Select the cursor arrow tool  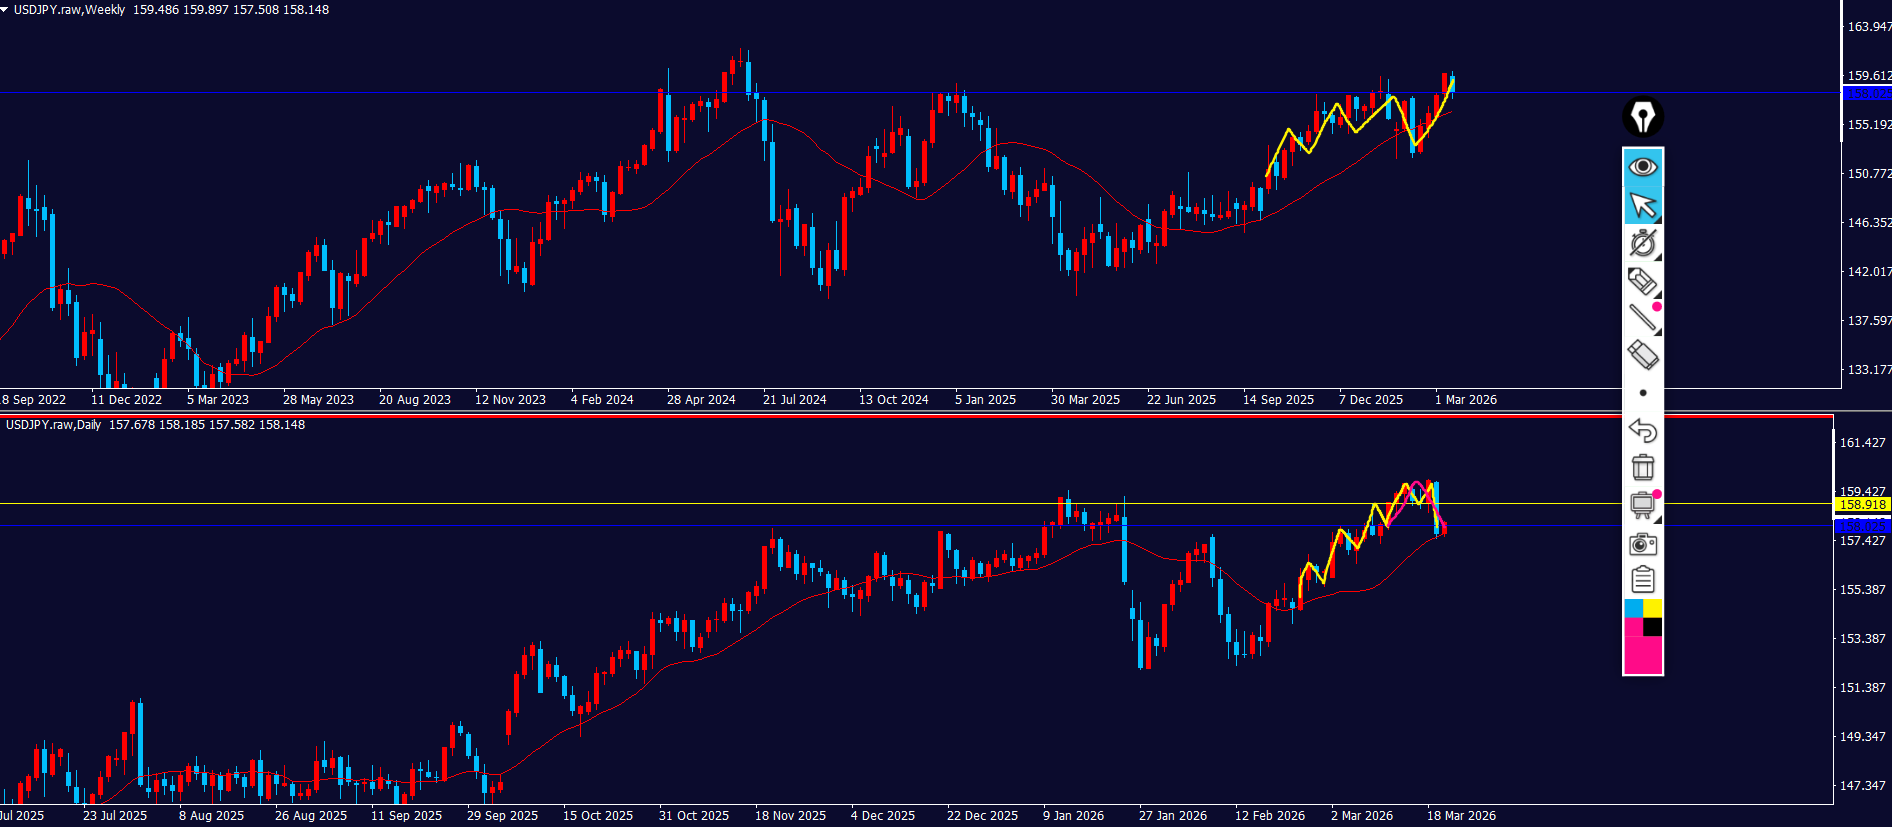click(x=1642, y=205)
